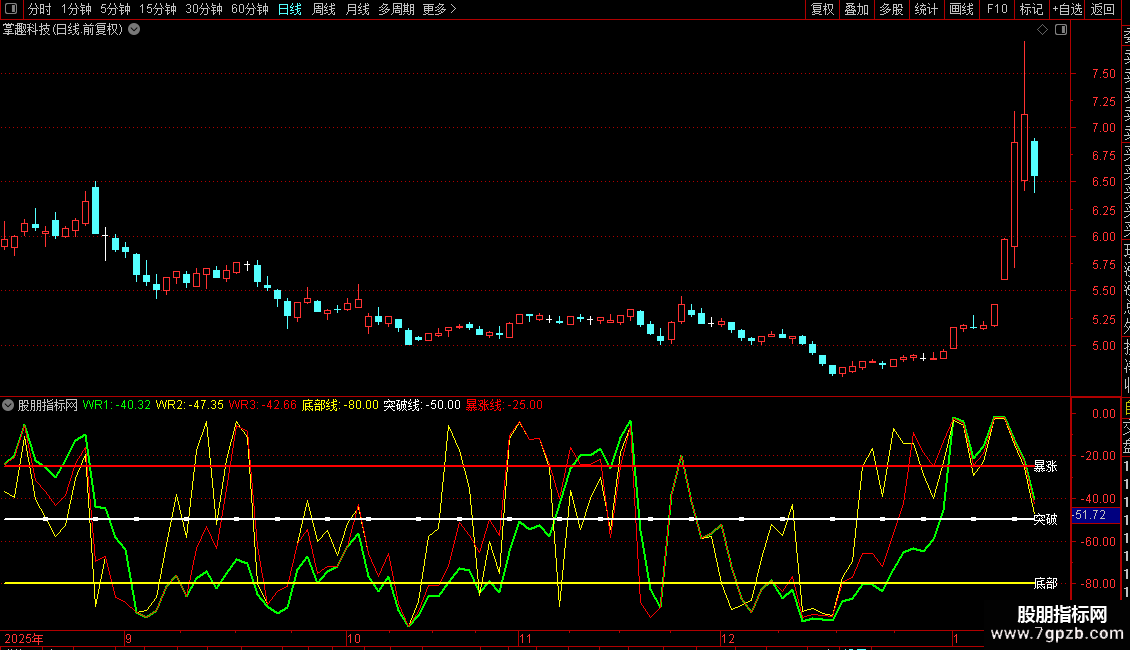
Task: Open the F10 company info
Action: click(x=996, y=9)
